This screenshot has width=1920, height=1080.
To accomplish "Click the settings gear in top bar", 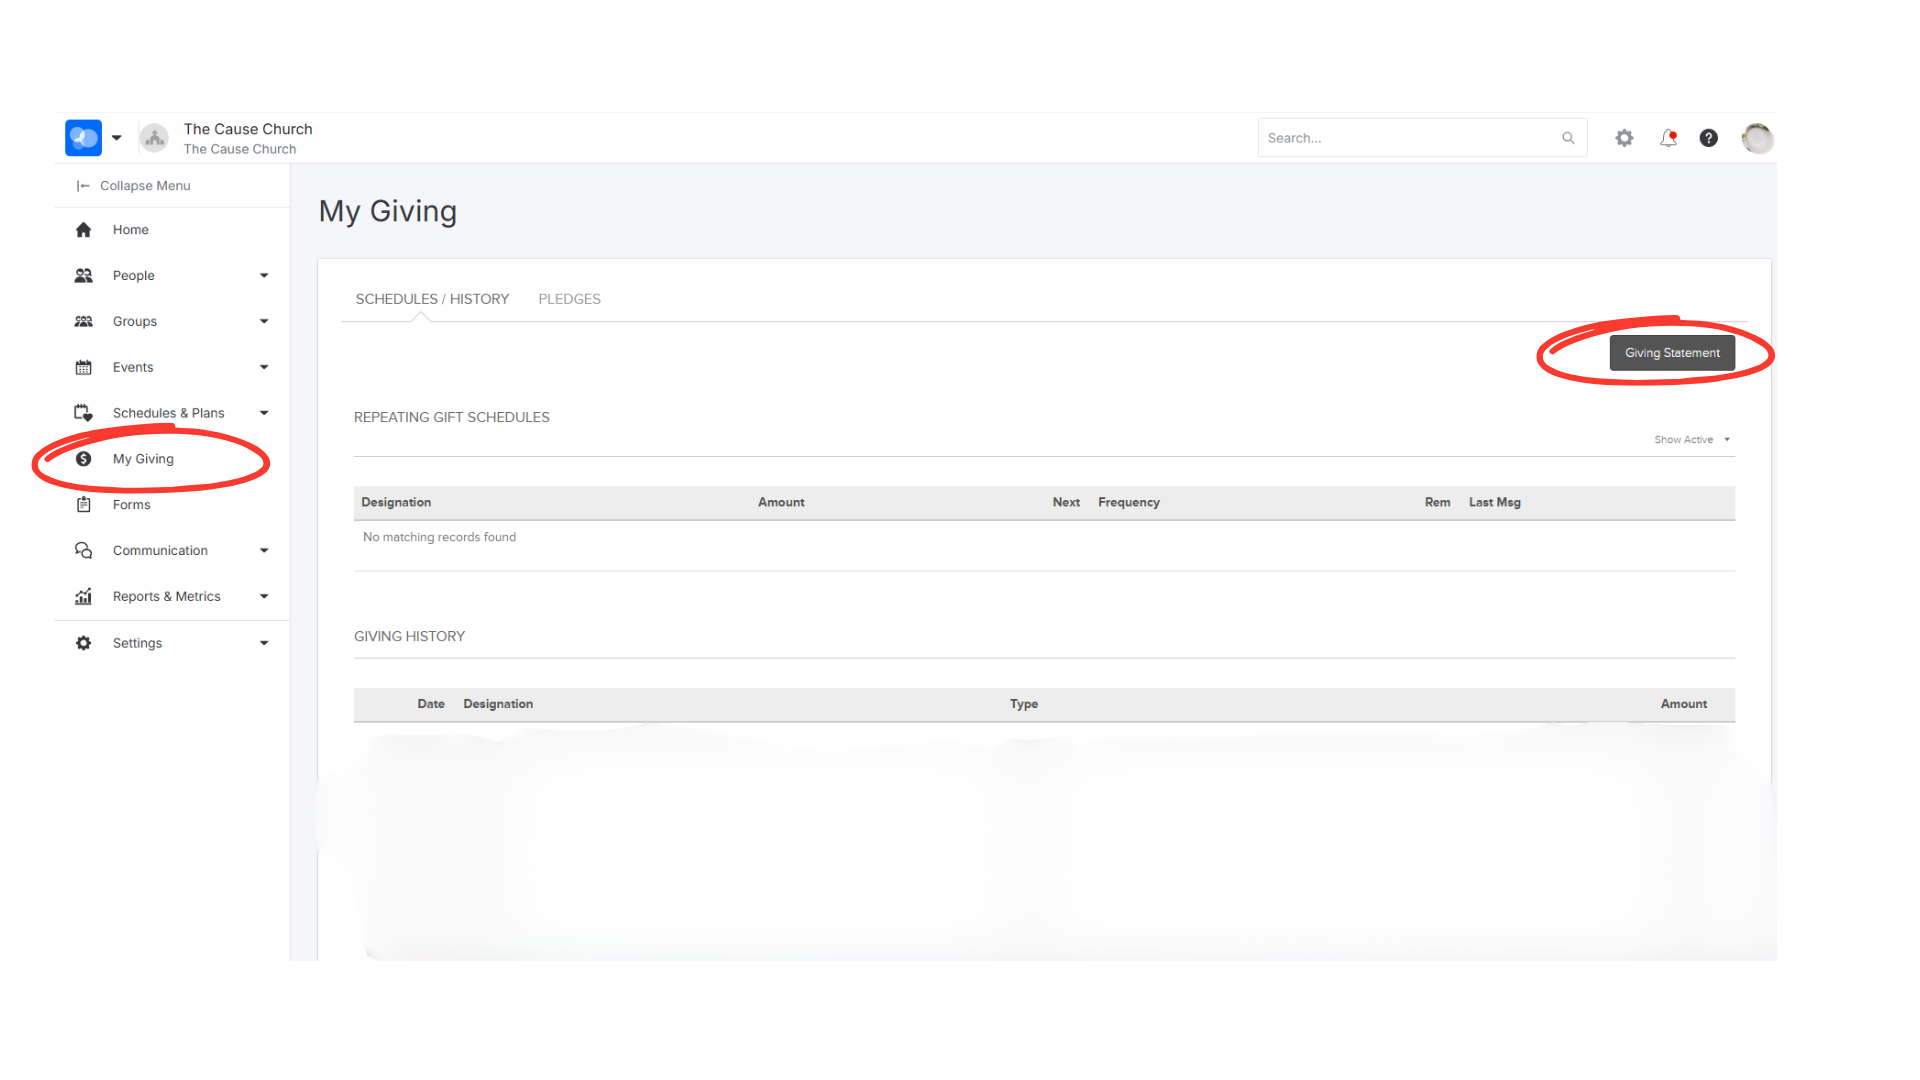I will [x=1624, y=138].
